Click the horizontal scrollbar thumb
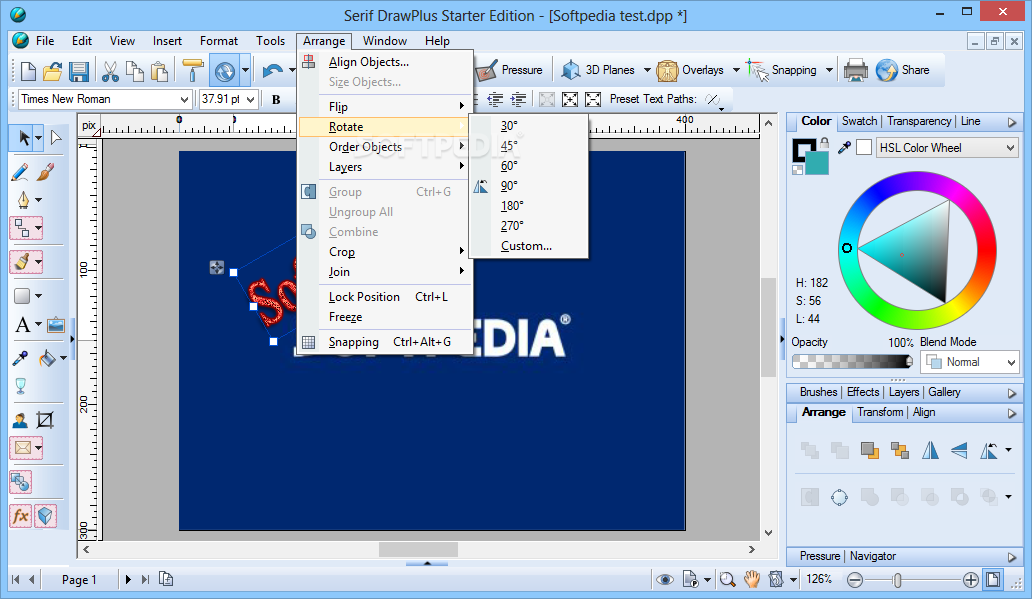 418,549
